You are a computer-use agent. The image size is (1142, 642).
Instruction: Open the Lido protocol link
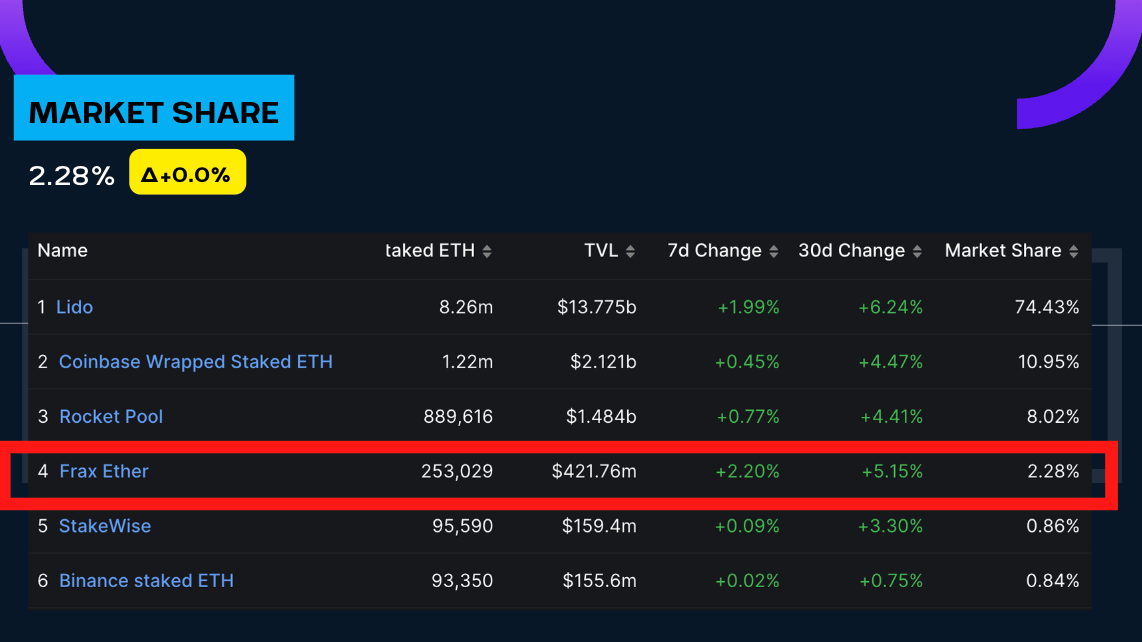click(x=74, y=307)
